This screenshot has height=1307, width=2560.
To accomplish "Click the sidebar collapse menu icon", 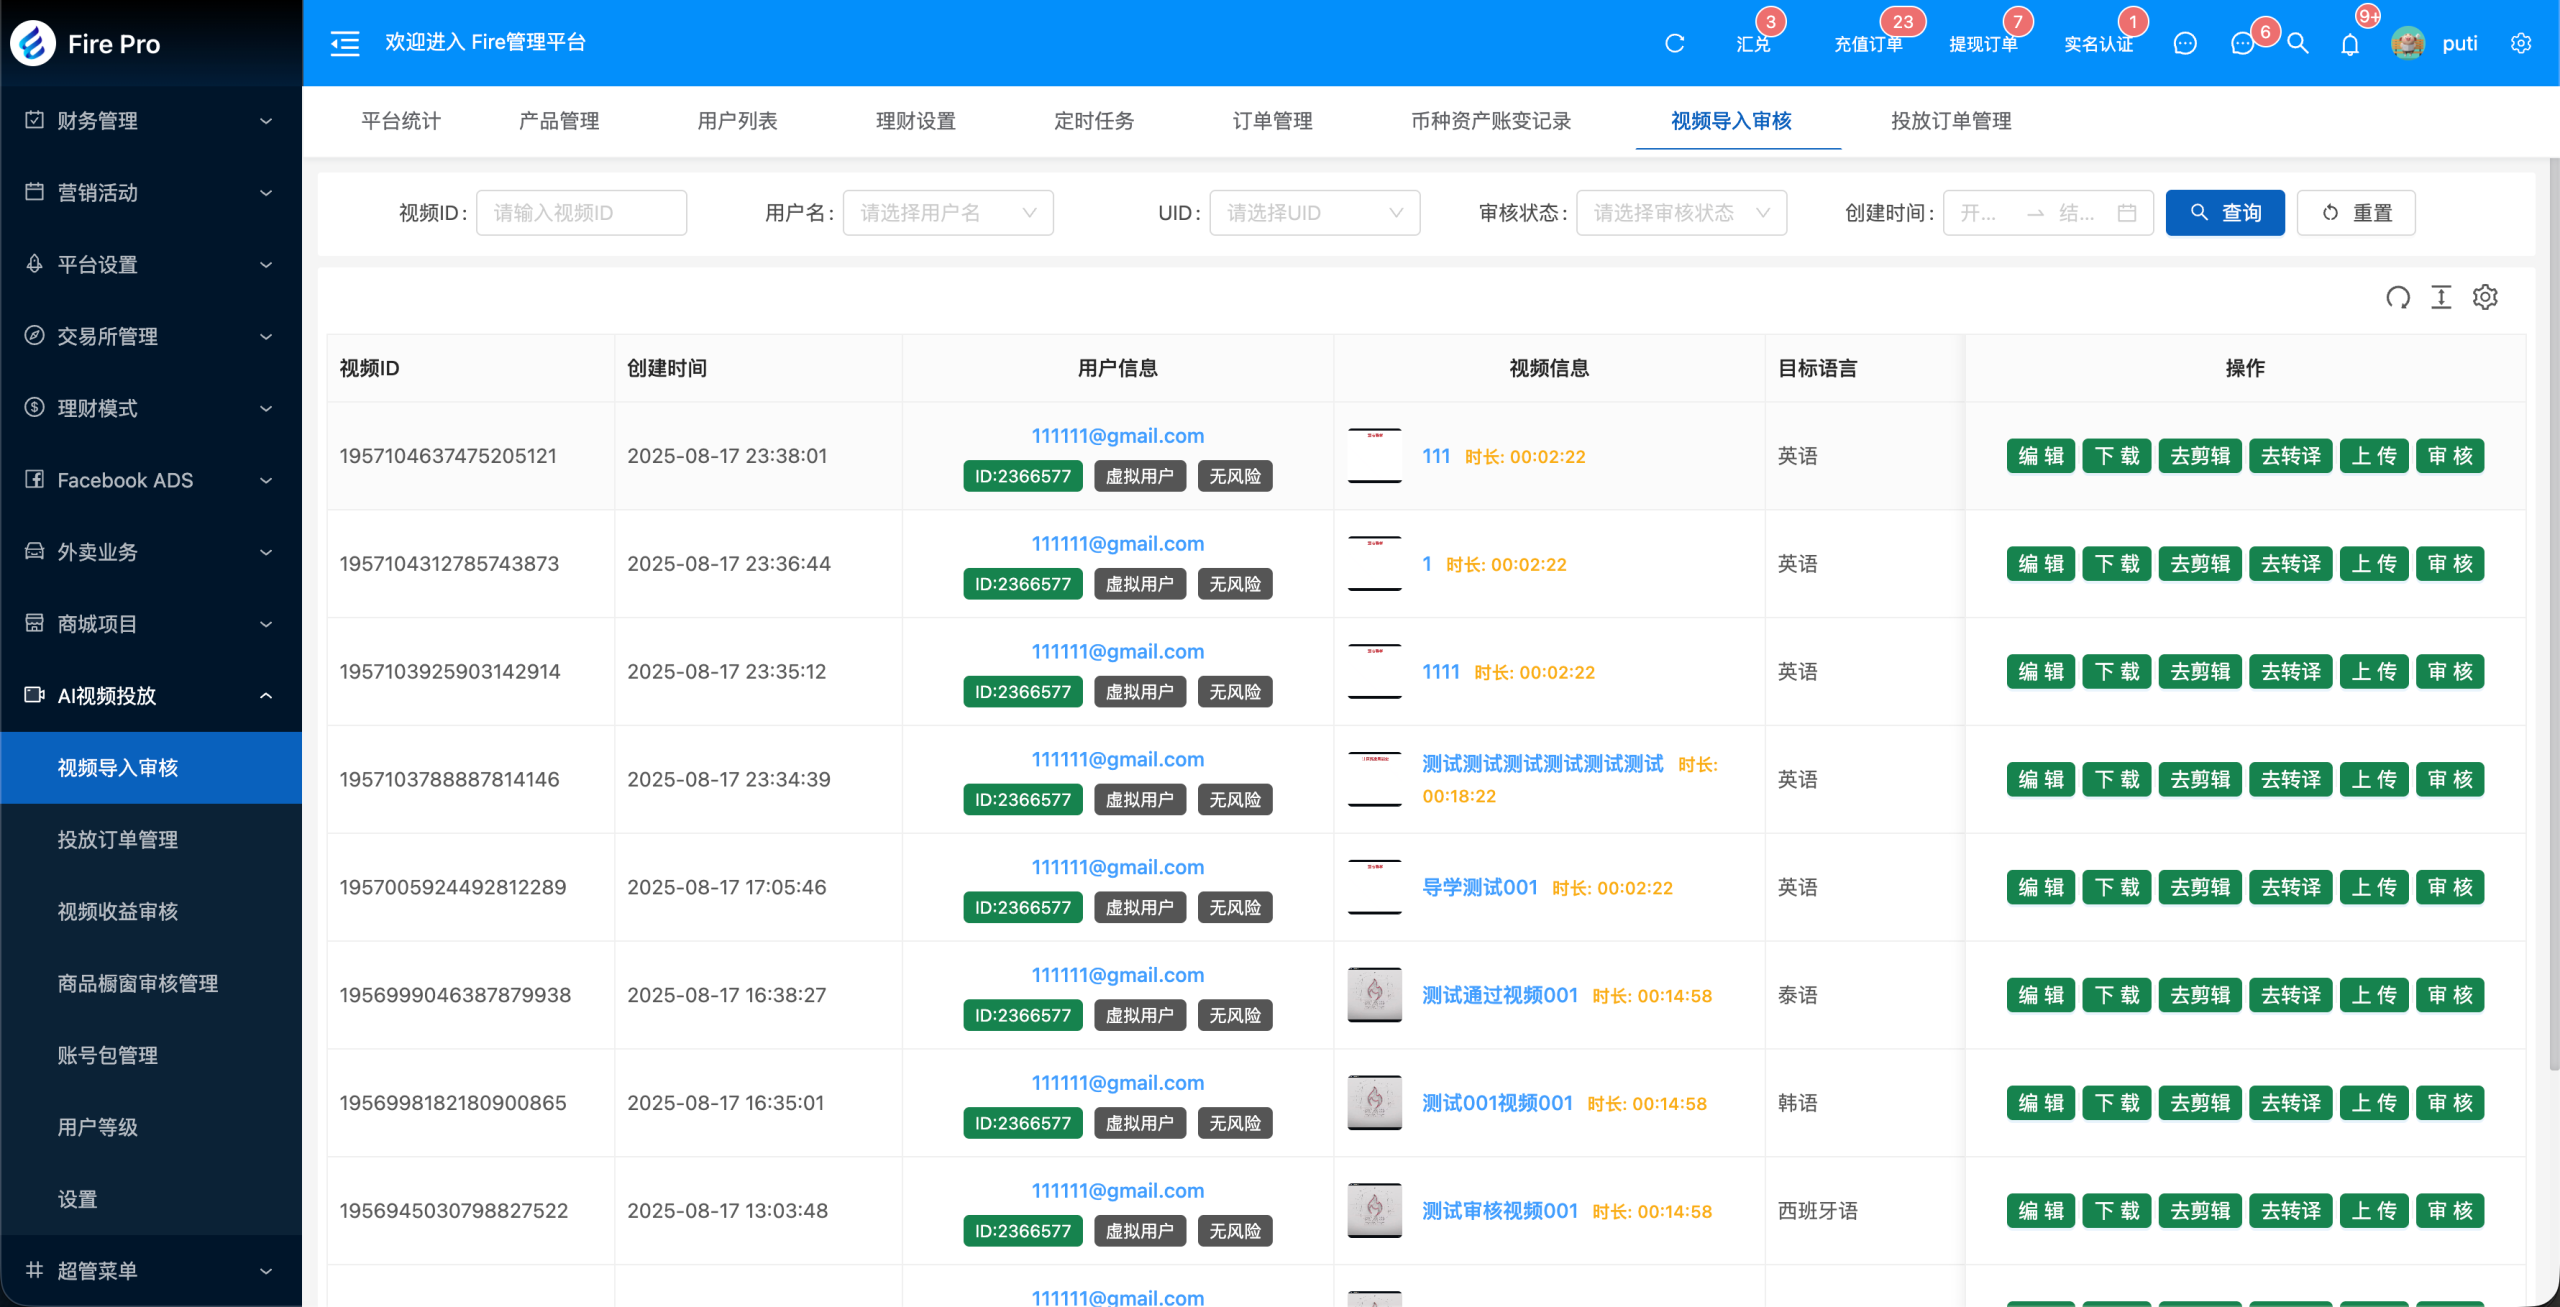I will (345, 43).
